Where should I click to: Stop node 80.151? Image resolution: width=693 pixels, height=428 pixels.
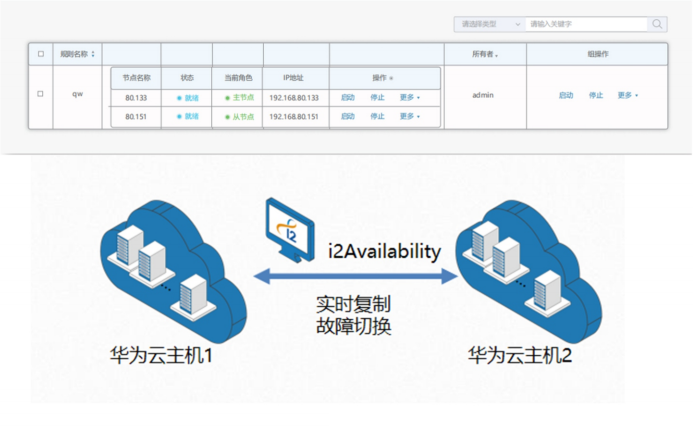(377, 116)
